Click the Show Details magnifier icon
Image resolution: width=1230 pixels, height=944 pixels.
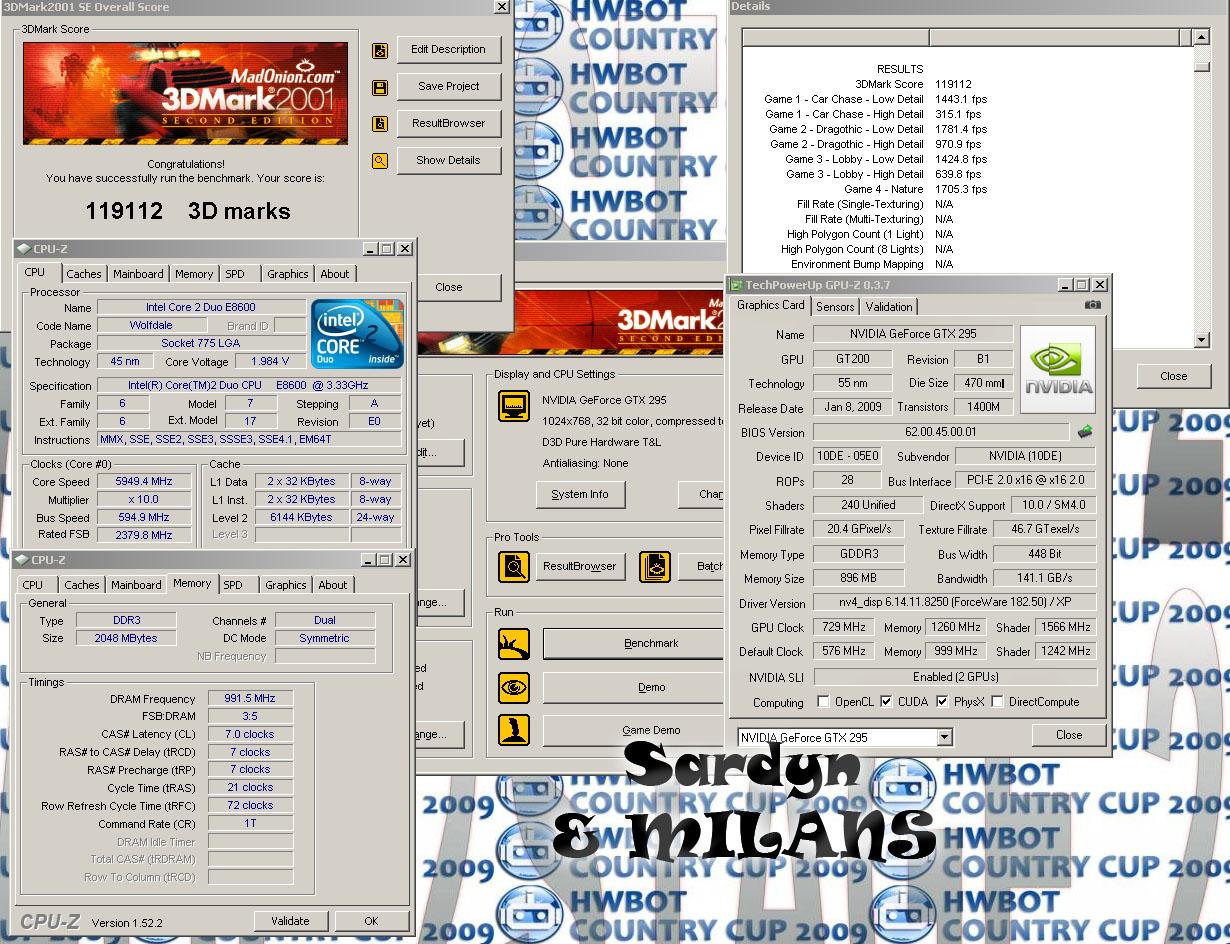coord(380,160)
